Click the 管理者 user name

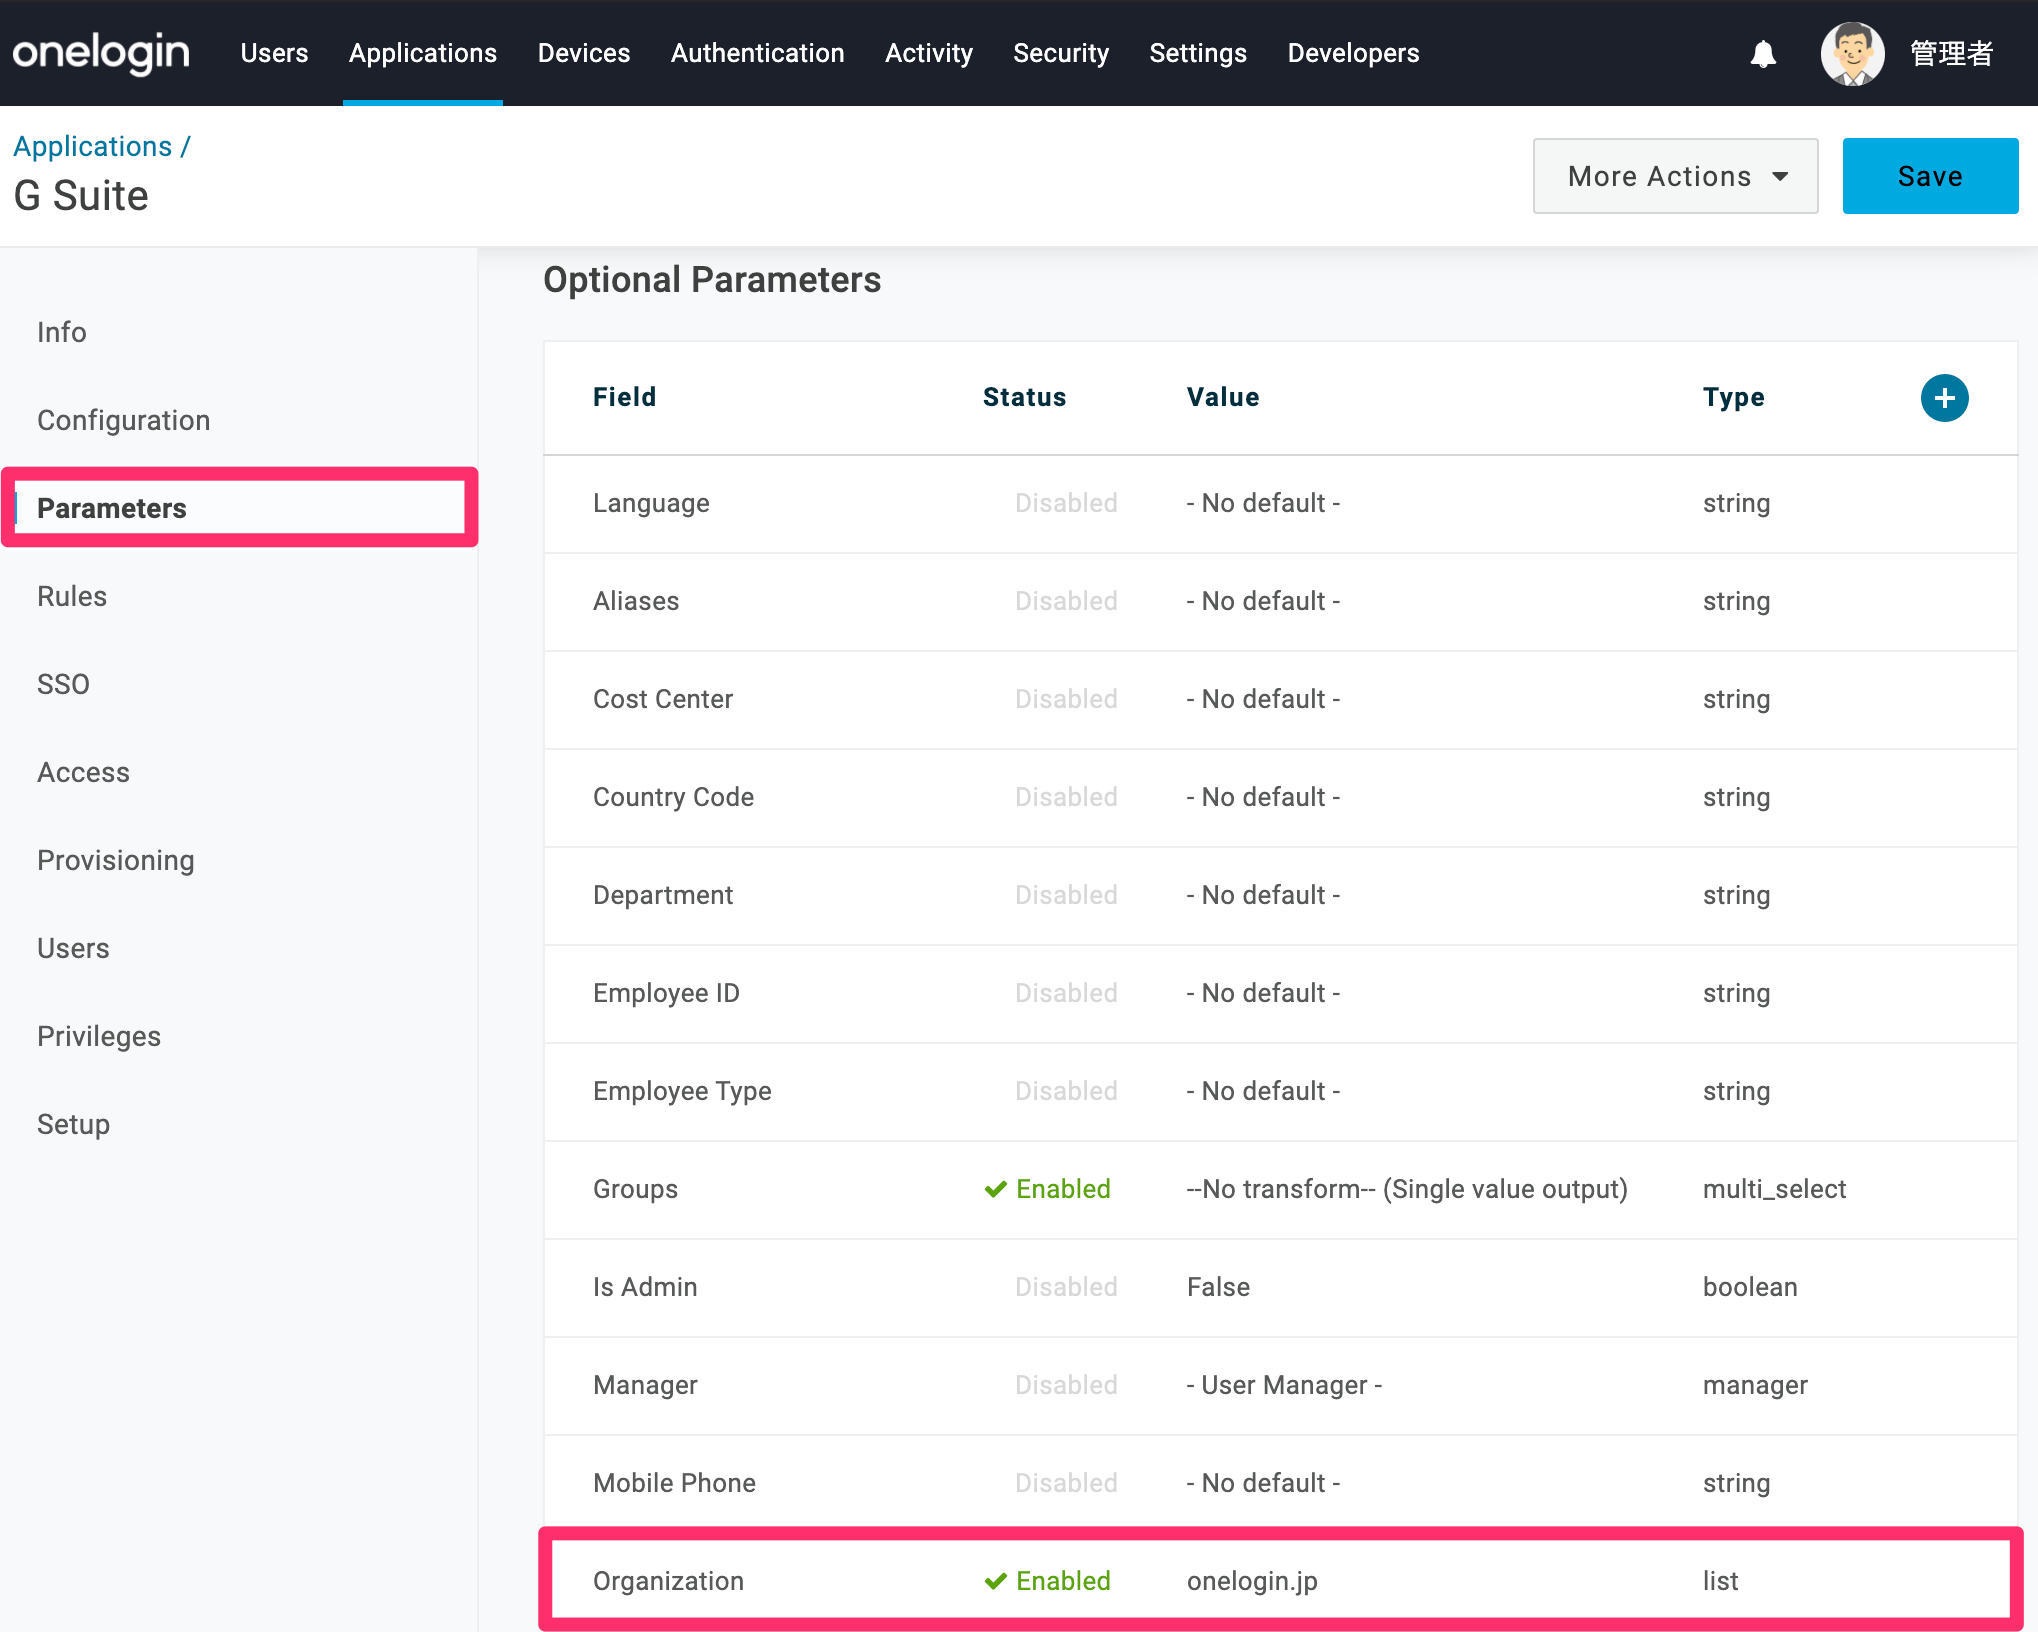pos(1951,54)
